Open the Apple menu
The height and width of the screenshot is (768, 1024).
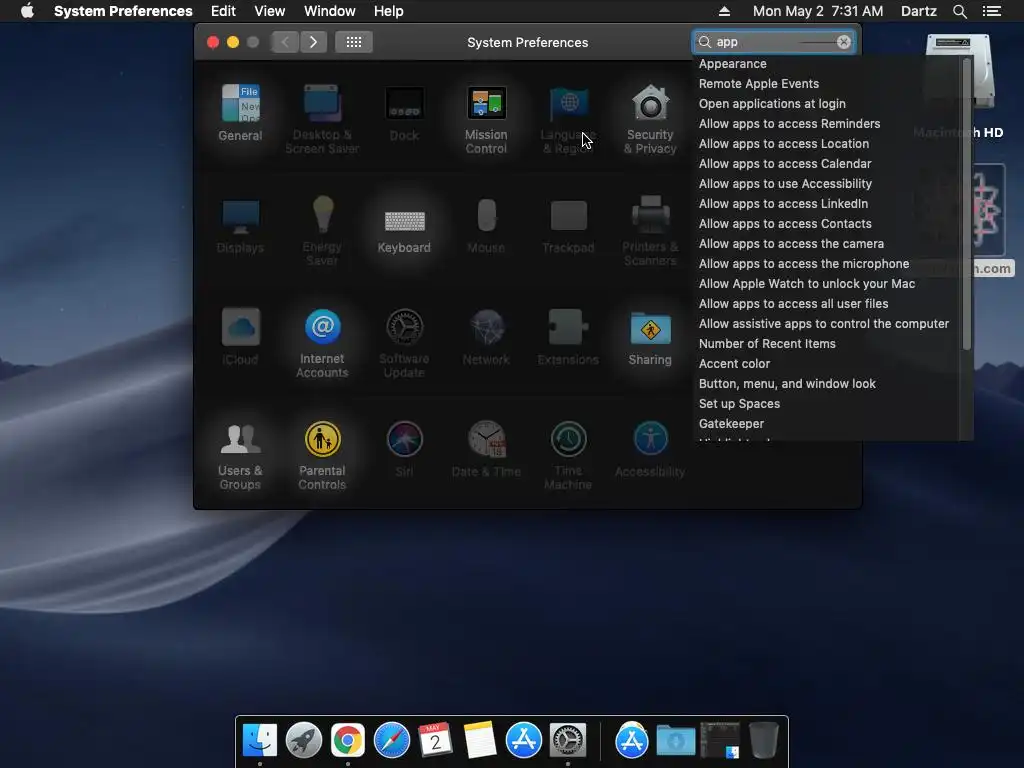[x=27, y=11]
